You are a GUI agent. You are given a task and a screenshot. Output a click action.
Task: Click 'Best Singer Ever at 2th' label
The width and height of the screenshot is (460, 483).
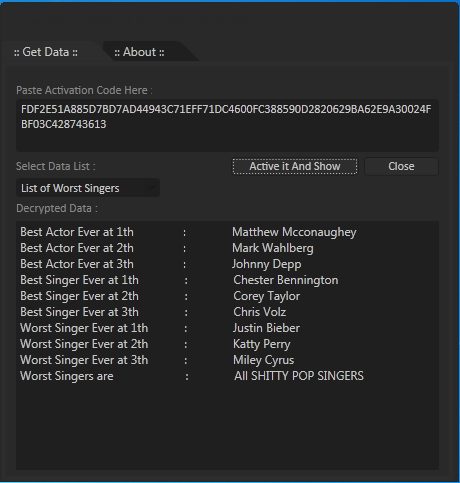[79, 296]
